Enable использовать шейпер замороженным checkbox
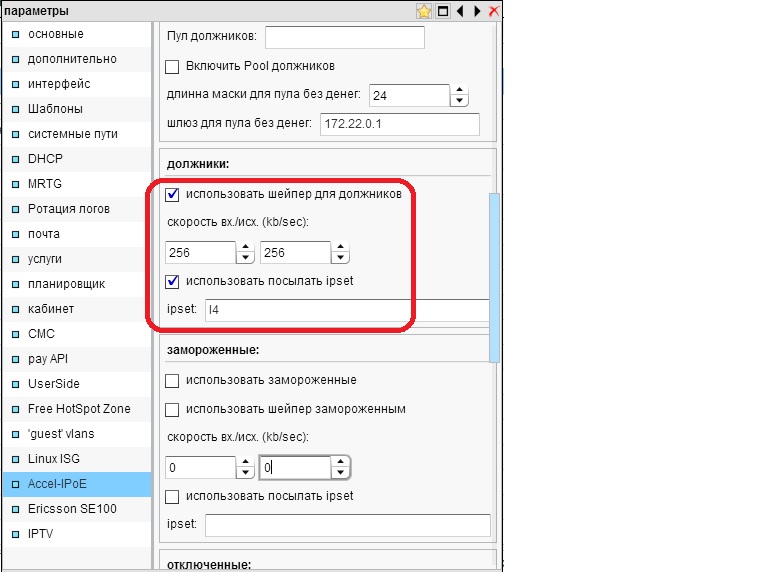The height and width of the screenshot is (572, 768). point(172,409)
